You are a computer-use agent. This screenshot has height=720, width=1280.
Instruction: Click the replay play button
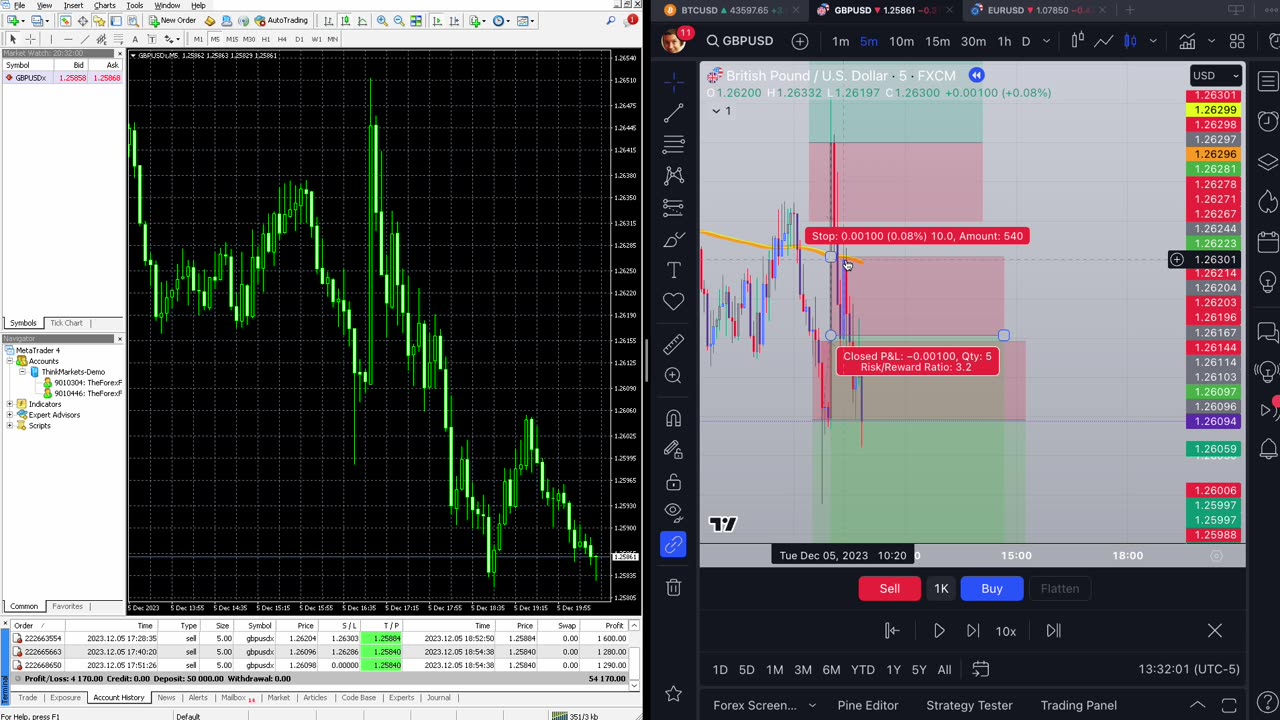tap(938, 631)
